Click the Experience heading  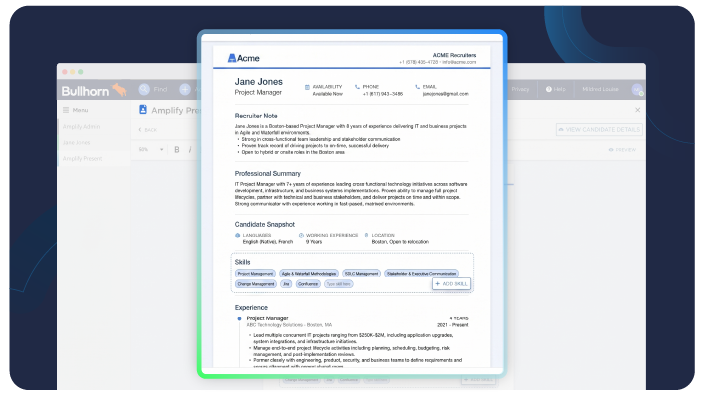click(x=251, y=308)
